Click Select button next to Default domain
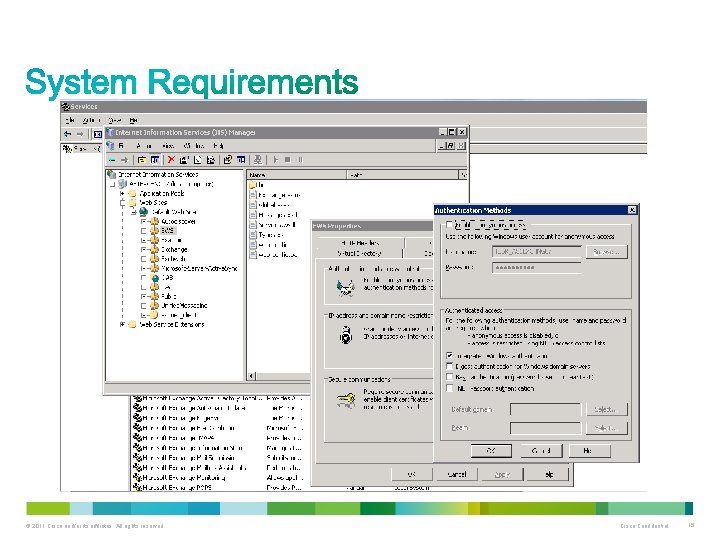The image size is (720, 540). (607, 409)
